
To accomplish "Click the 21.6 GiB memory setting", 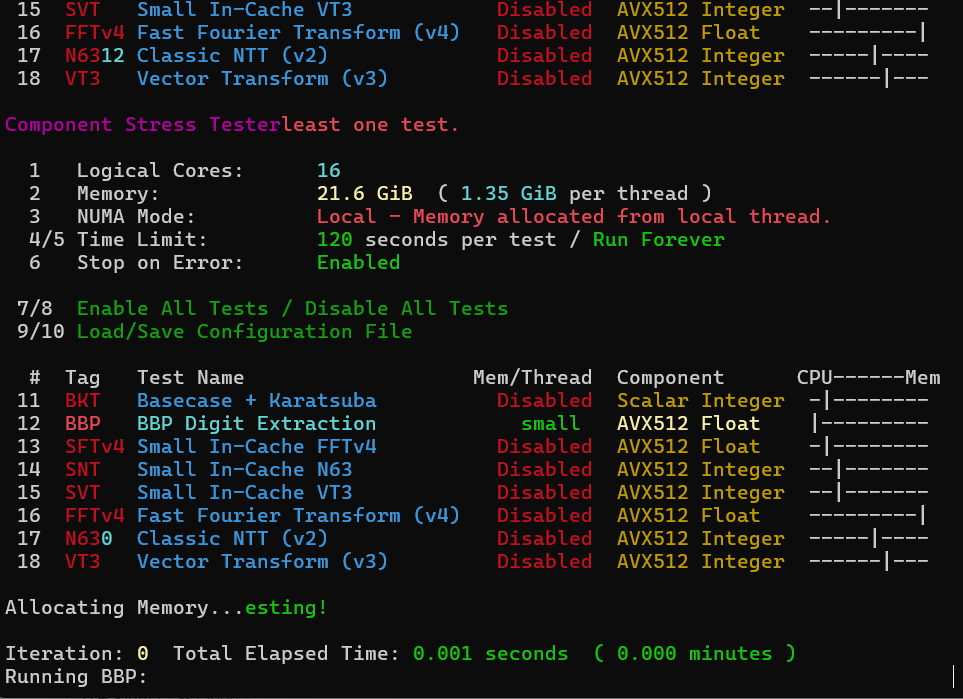I will click(365, 193).
